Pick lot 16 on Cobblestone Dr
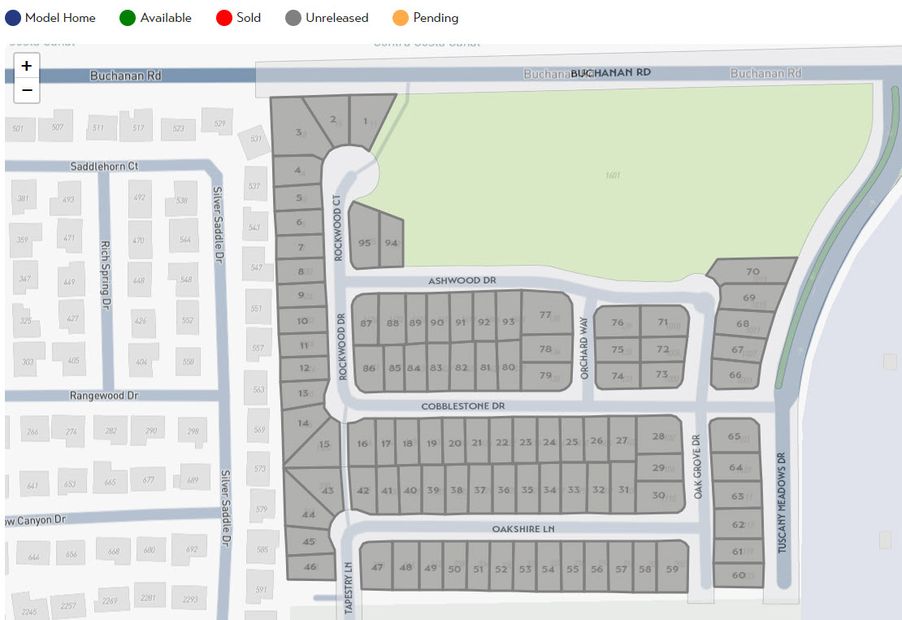This screenshot has height=620, width=902. (x=362, y=443)
